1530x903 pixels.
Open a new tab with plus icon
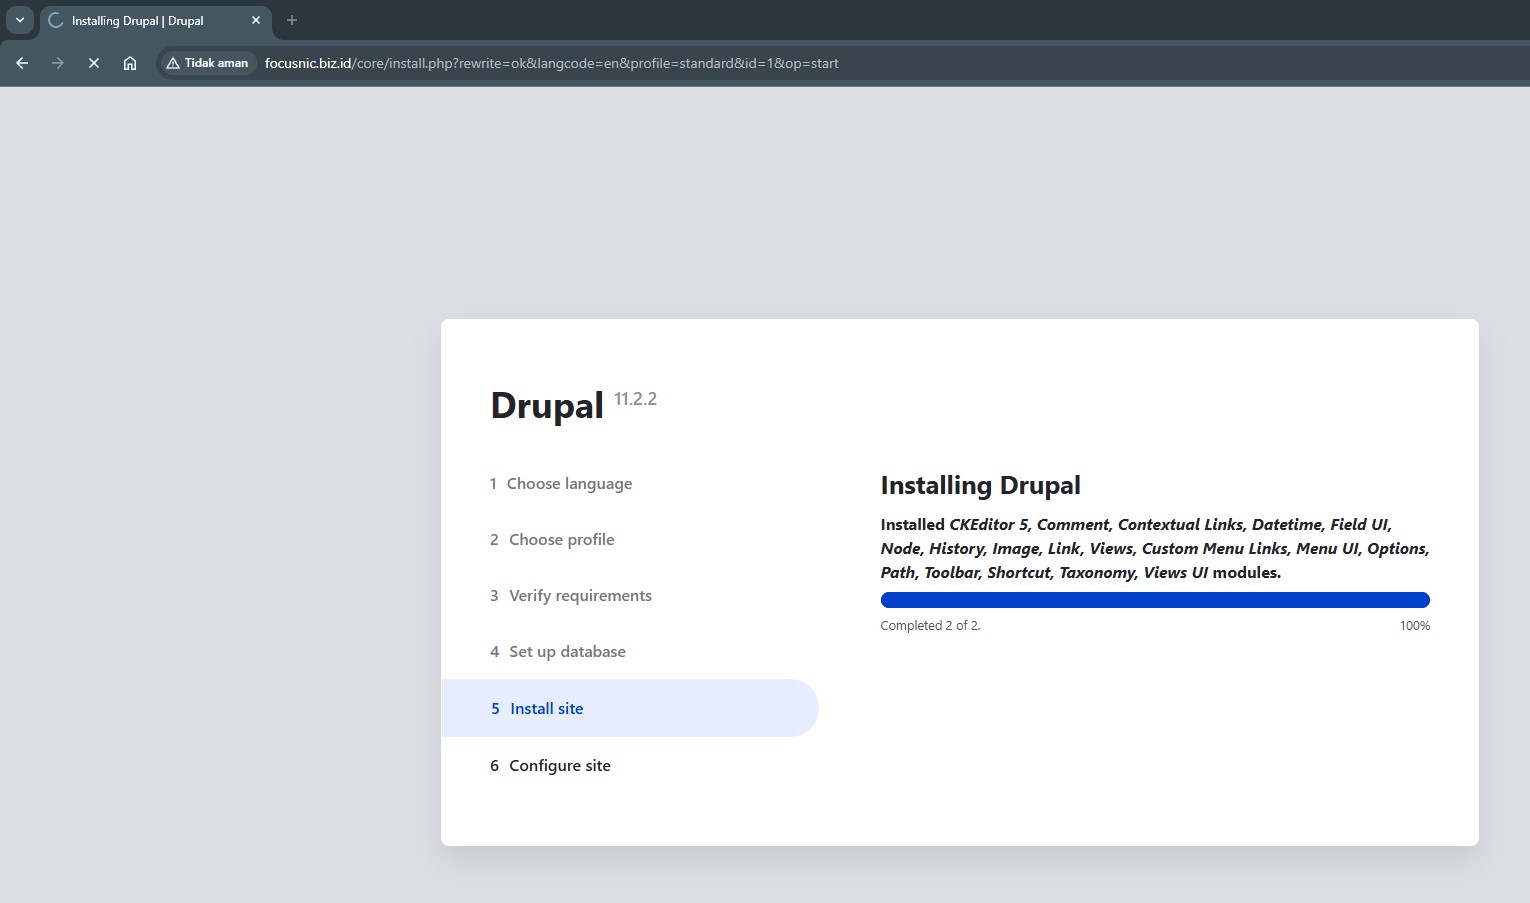pos(292,20)
